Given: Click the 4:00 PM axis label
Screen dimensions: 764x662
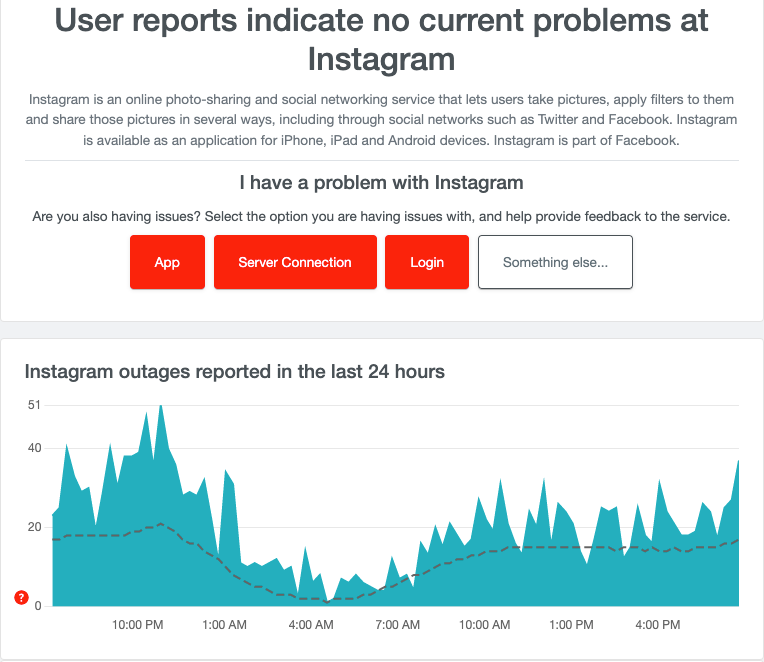Looking at the screenshot, I should coord(658,624).
